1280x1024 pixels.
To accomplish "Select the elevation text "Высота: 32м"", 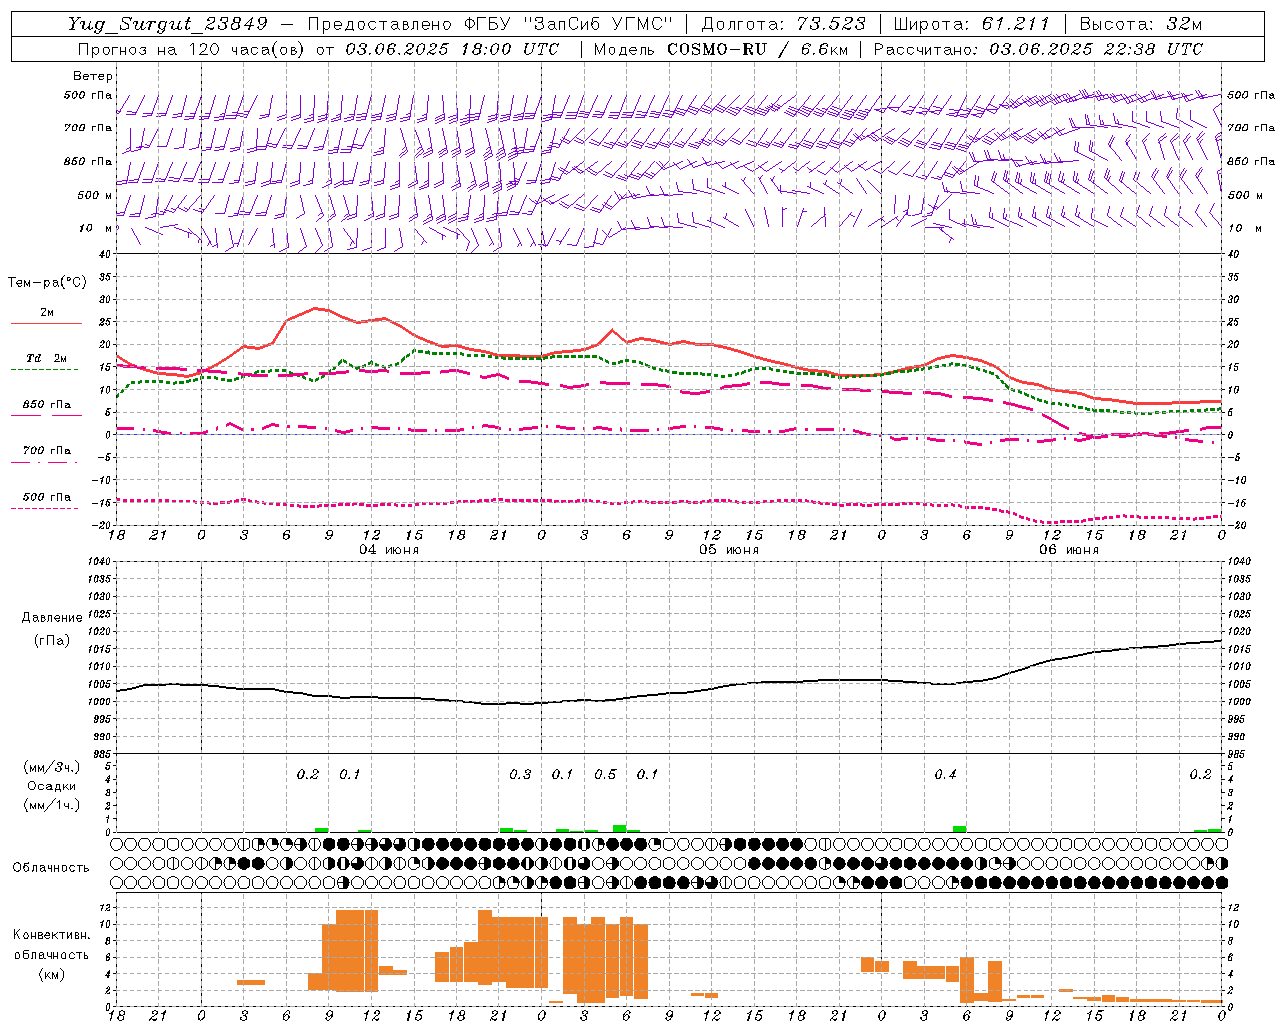I will [1141, 24].
